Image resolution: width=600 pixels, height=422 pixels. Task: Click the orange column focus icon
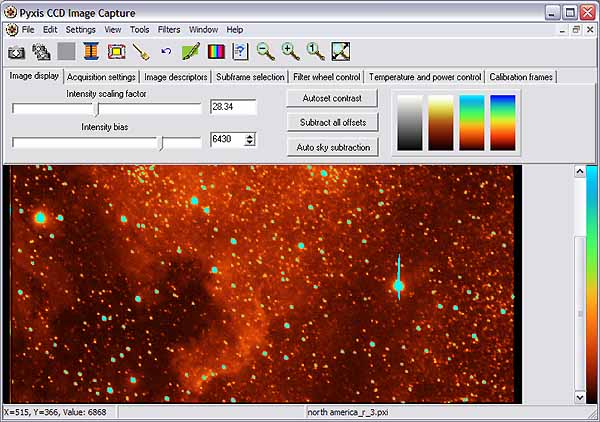(91, 52)
